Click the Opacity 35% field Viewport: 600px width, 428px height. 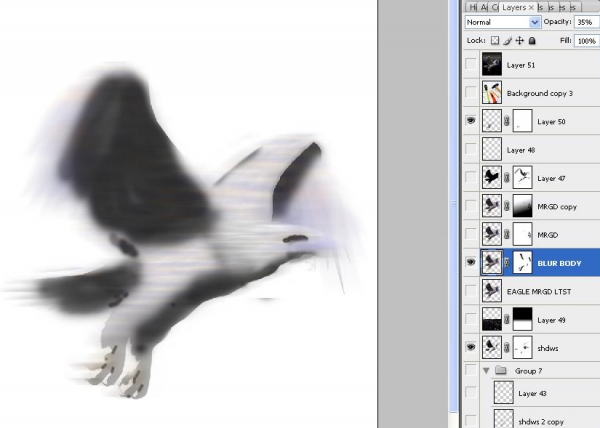587,22
